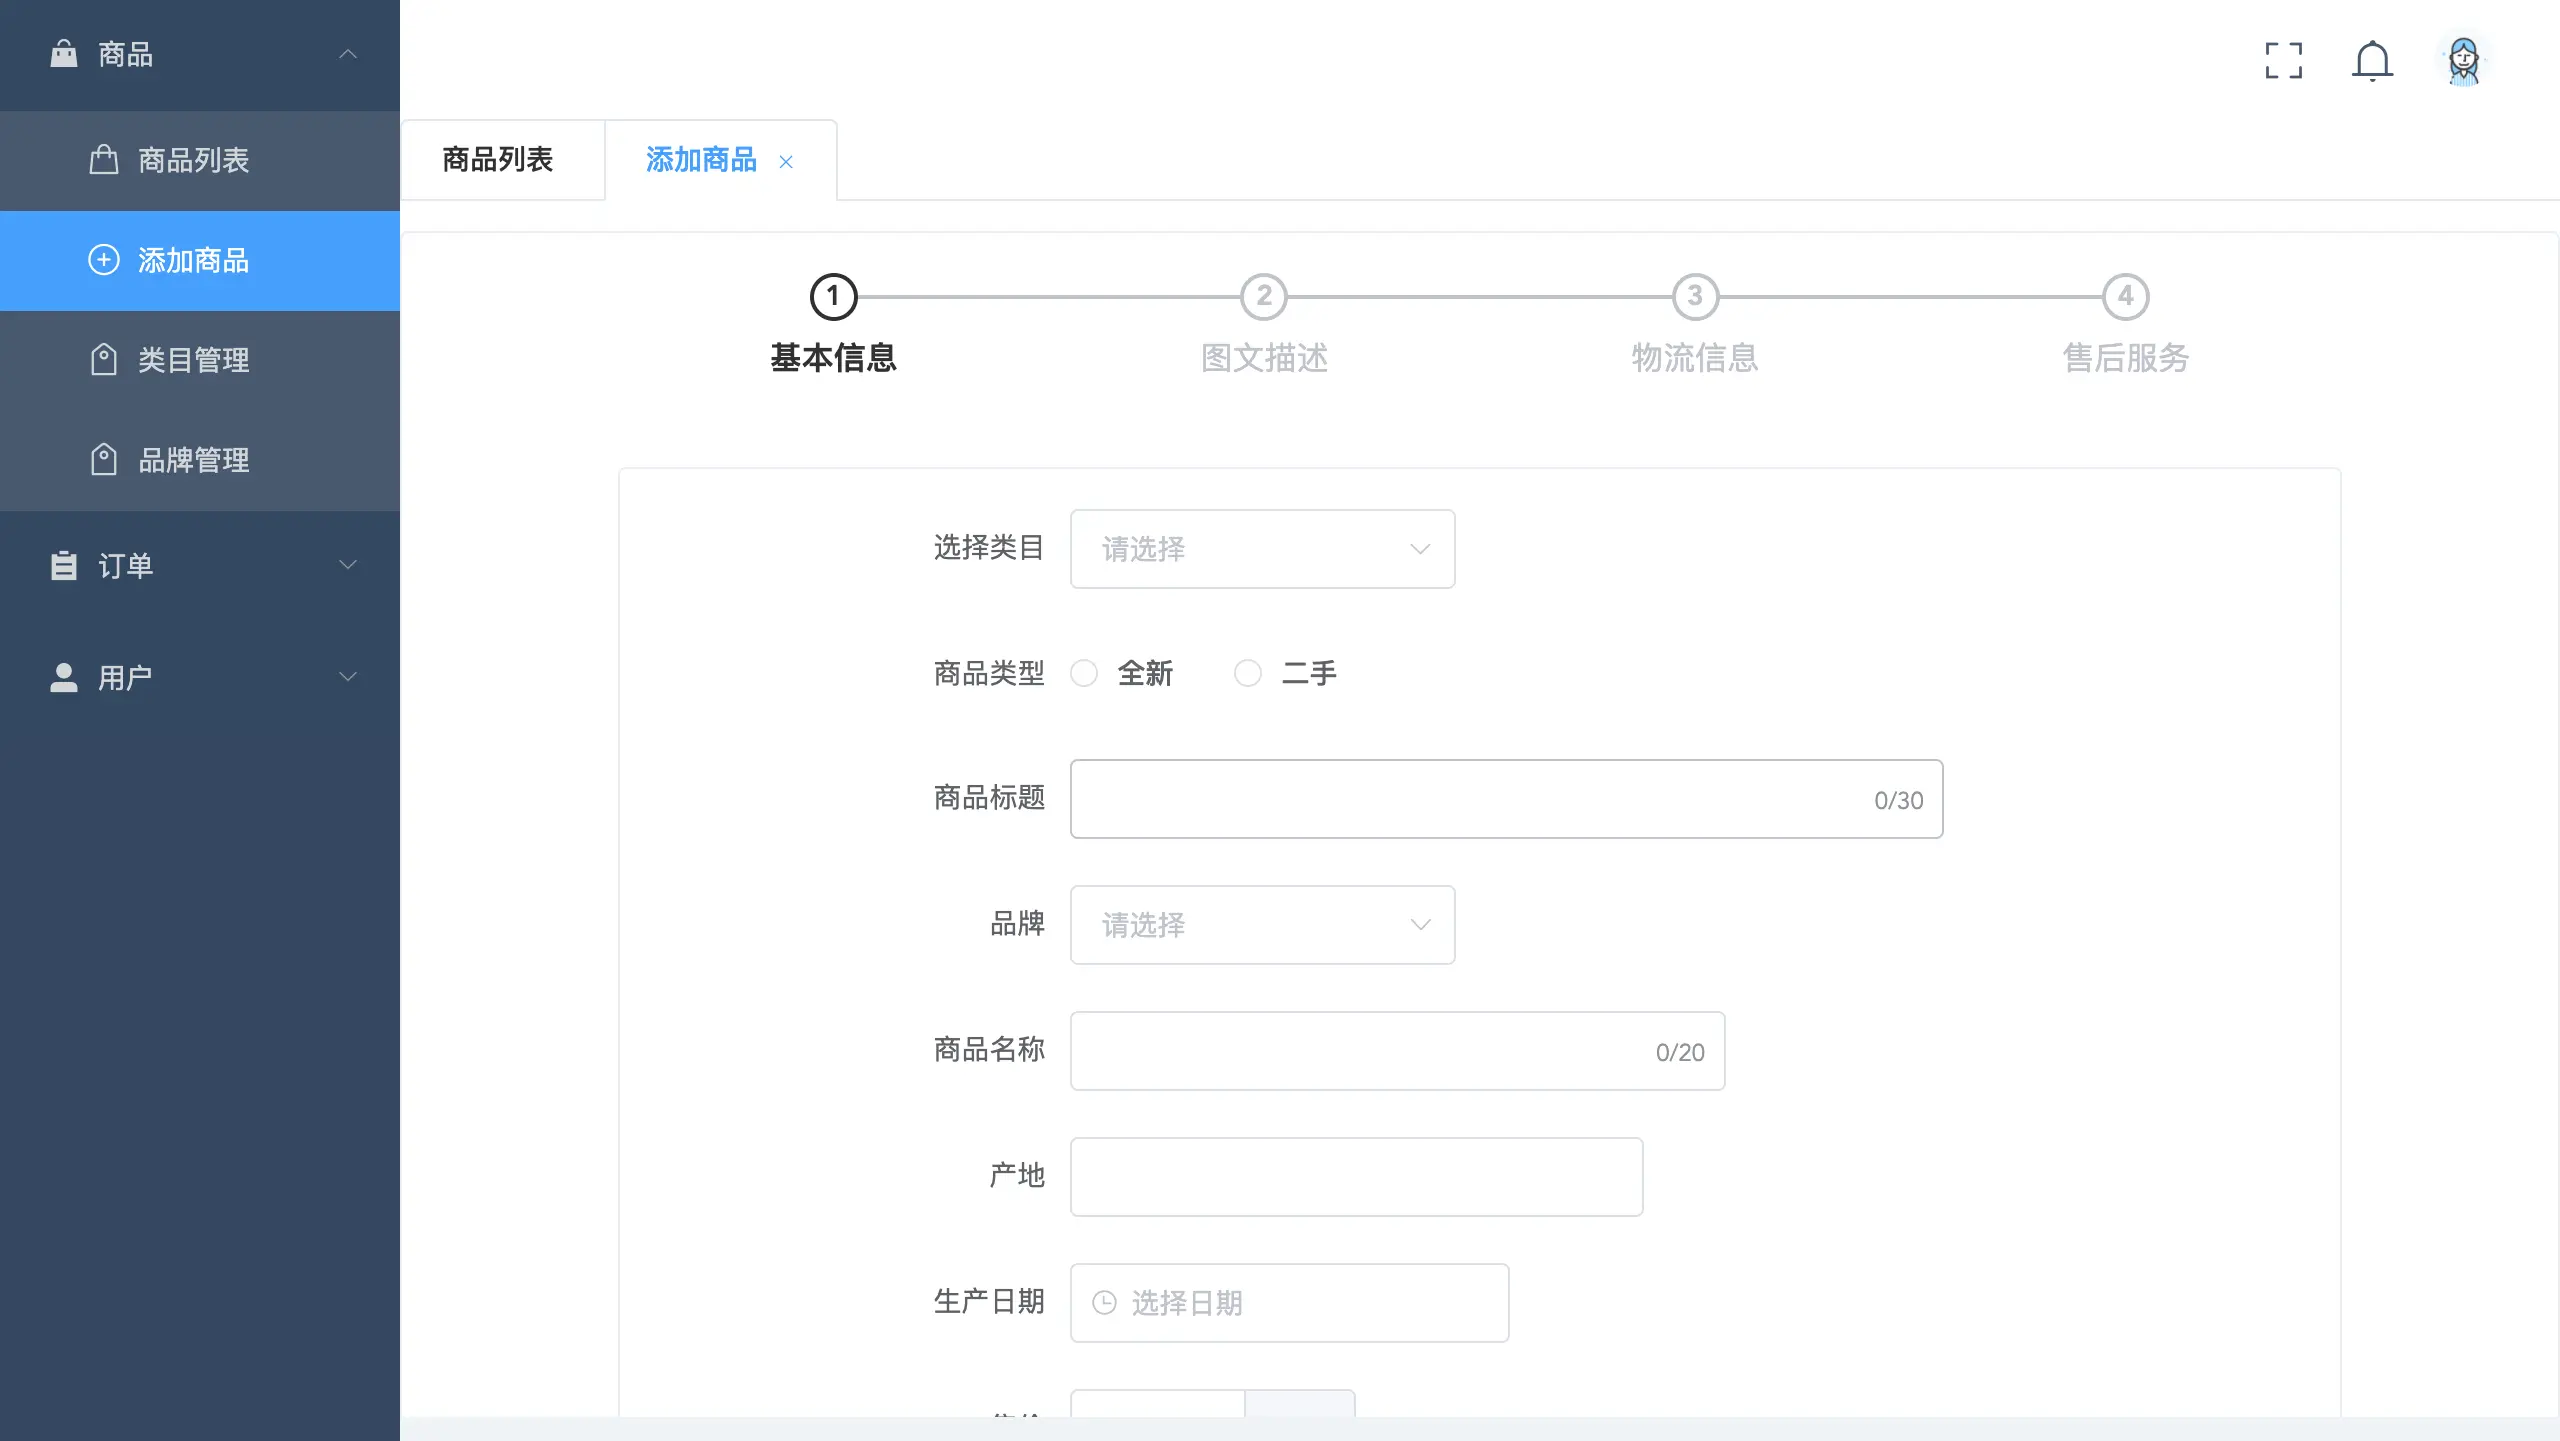Click the 品牌管理 tag icon
This screenshot has height=1441, width=2560.
pos(104,460)
